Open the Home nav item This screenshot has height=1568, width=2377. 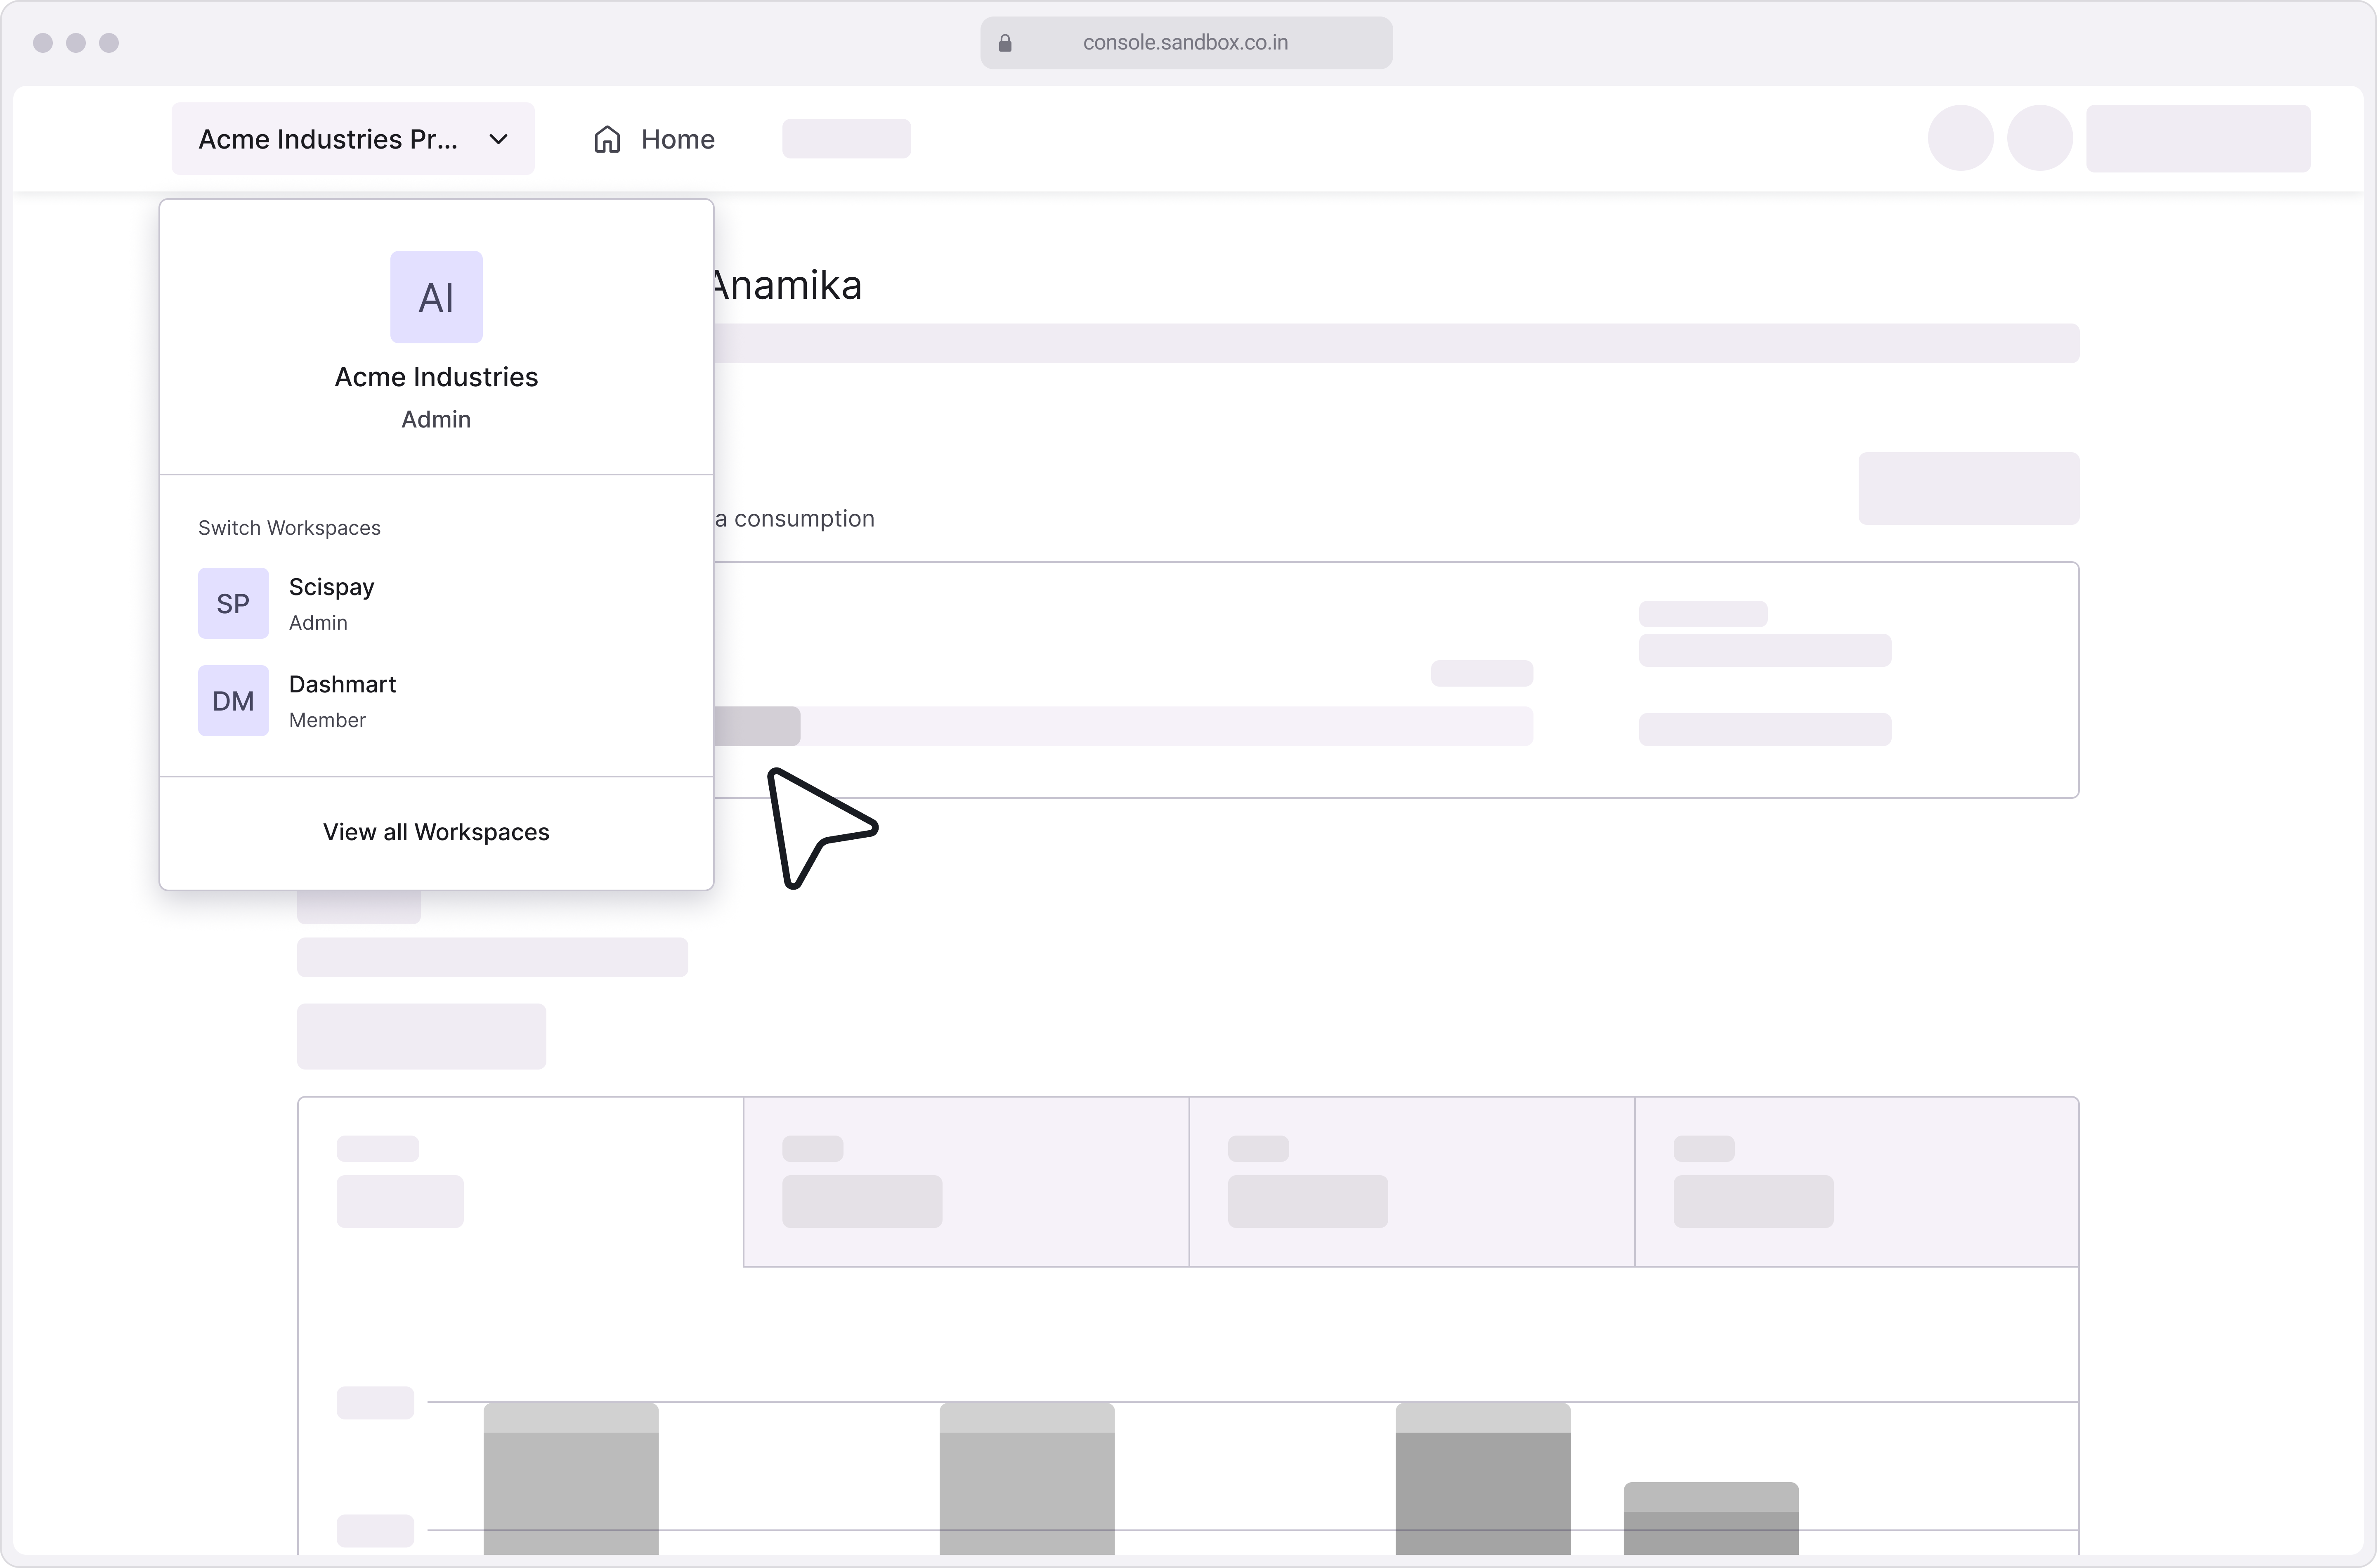point(655,139)
